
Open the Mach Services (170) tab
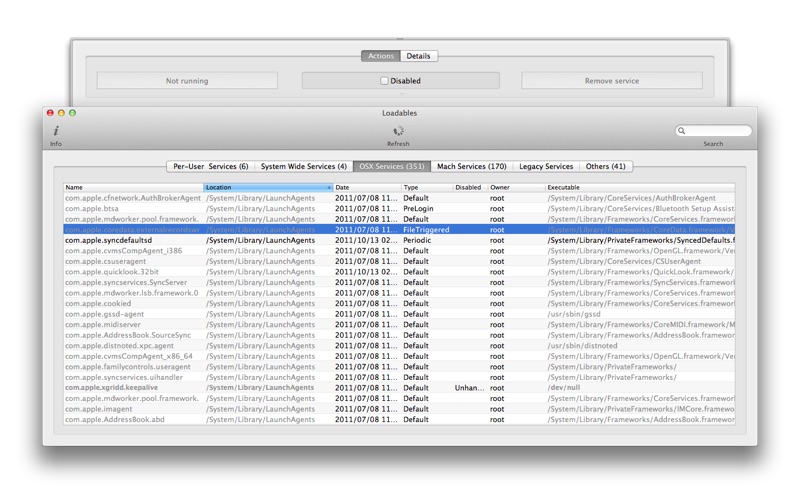point(471,166)
